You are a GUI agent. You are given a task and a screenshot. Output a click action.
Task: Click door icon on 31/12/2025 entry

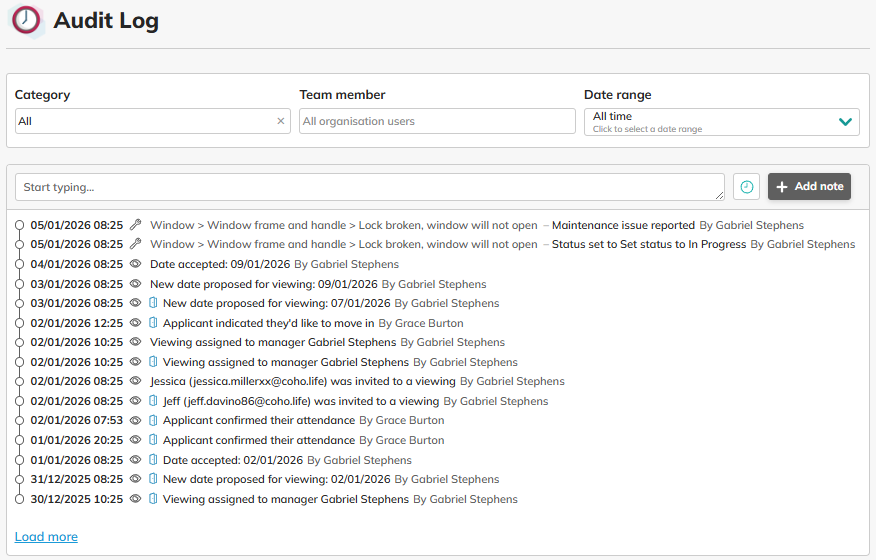(x=154, y=479)
